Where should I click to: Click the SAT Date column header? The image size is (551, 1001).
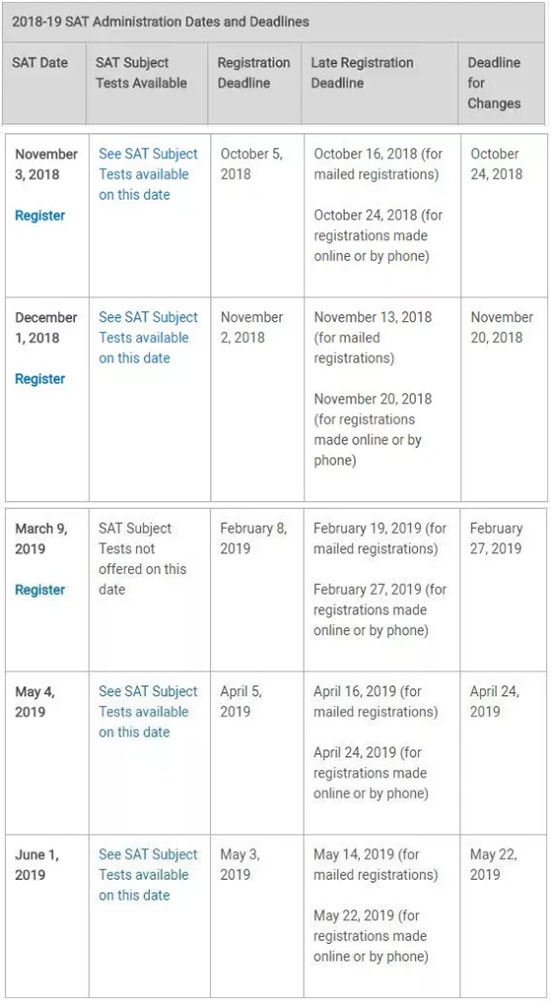tap(40, 63)
